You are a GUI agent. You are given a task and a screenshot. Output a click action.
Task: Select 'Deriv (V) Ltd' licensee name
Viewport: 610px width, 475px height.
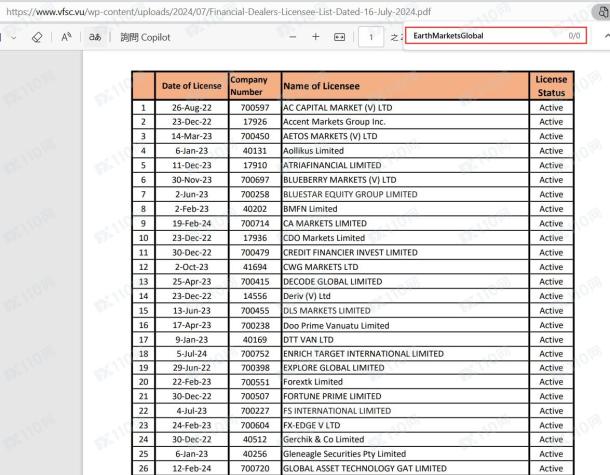pyautogui.click(x=307, y=296)
